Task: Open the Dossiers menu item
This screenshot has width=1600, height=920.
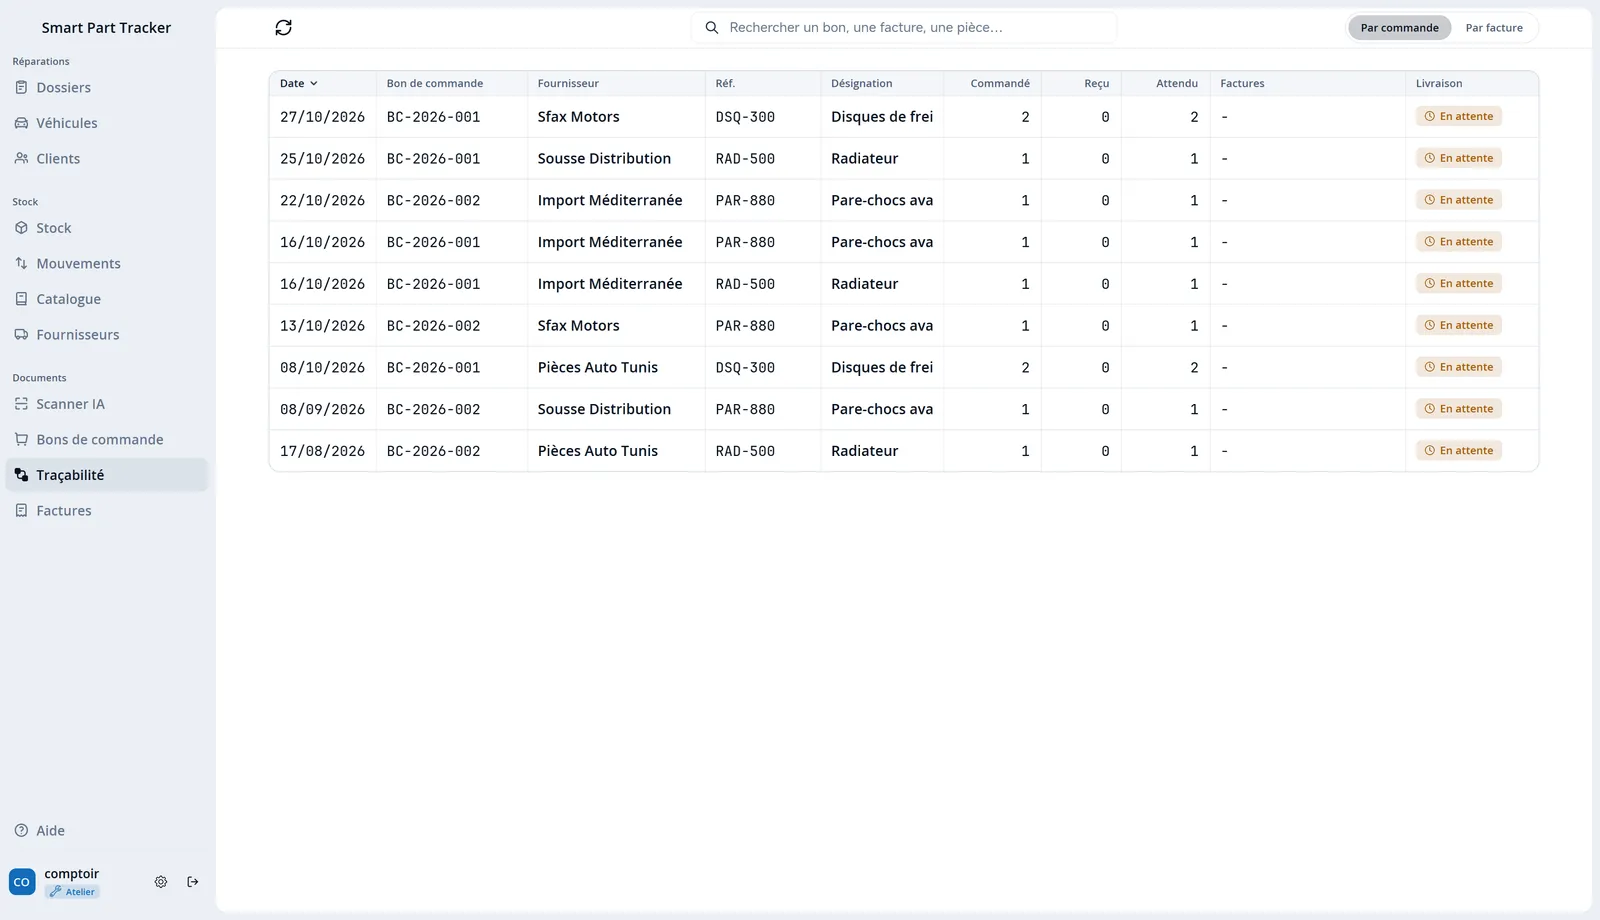Action: coord(107,88)
